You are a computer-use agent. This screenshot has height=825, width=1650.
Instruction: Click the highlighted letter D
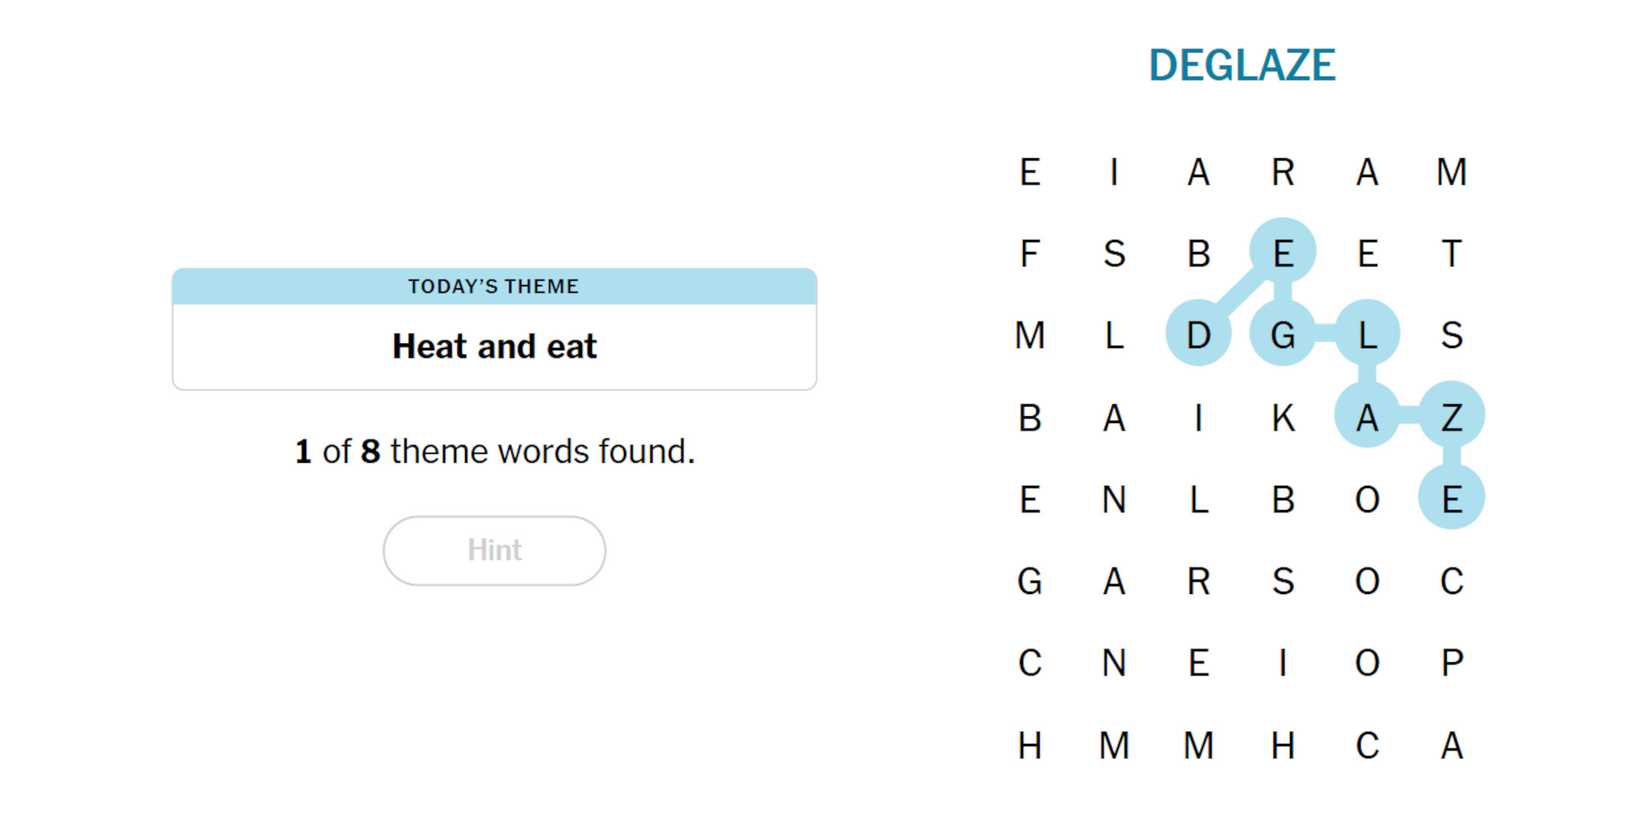tap(1198, 335)
